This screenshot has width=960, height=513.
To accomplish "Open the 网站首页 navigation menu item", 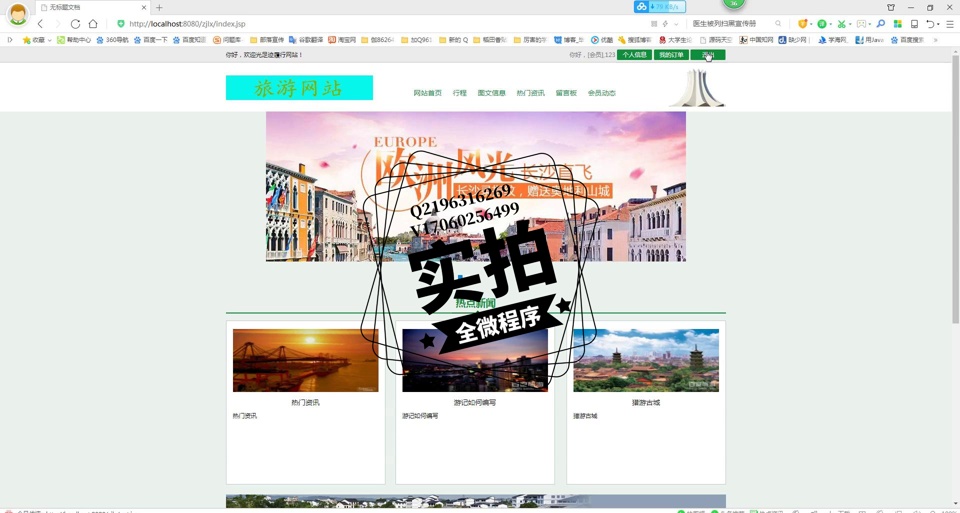I will (x=427, y=93).
